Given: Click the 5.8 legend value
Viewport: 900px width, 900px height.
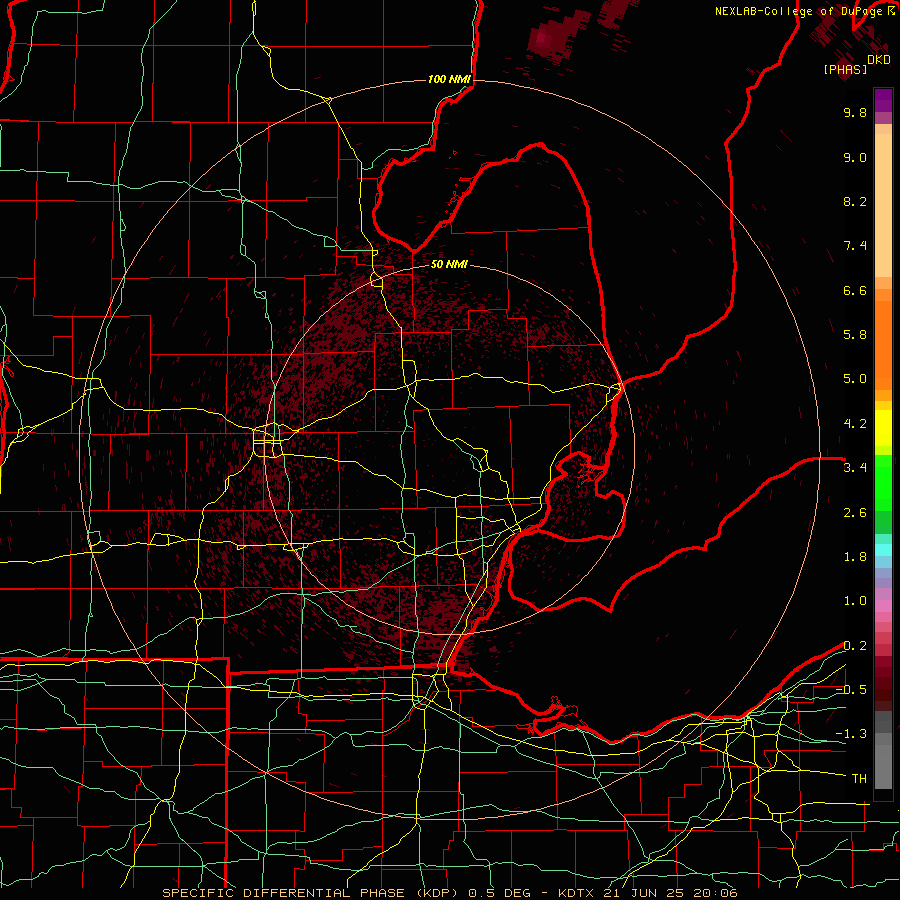Looking at the screenshot, I should (x=855, y=335).
